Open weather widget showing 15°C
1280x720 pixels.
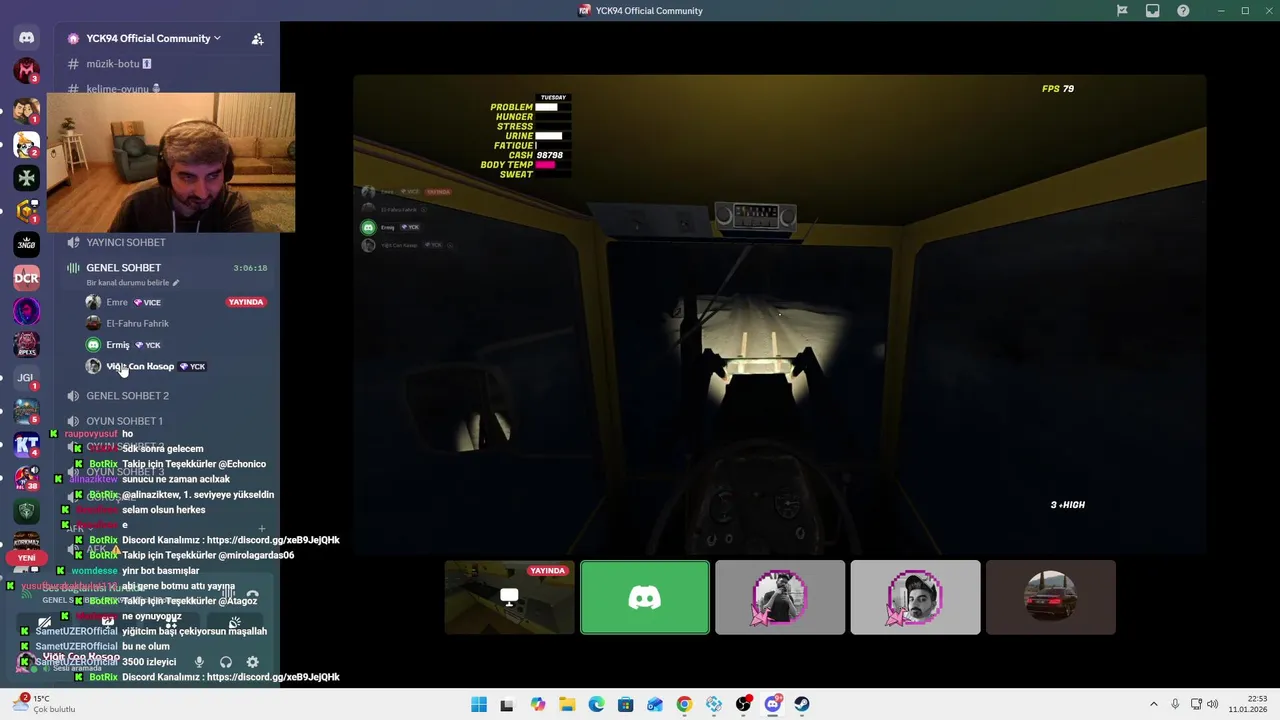44,704
